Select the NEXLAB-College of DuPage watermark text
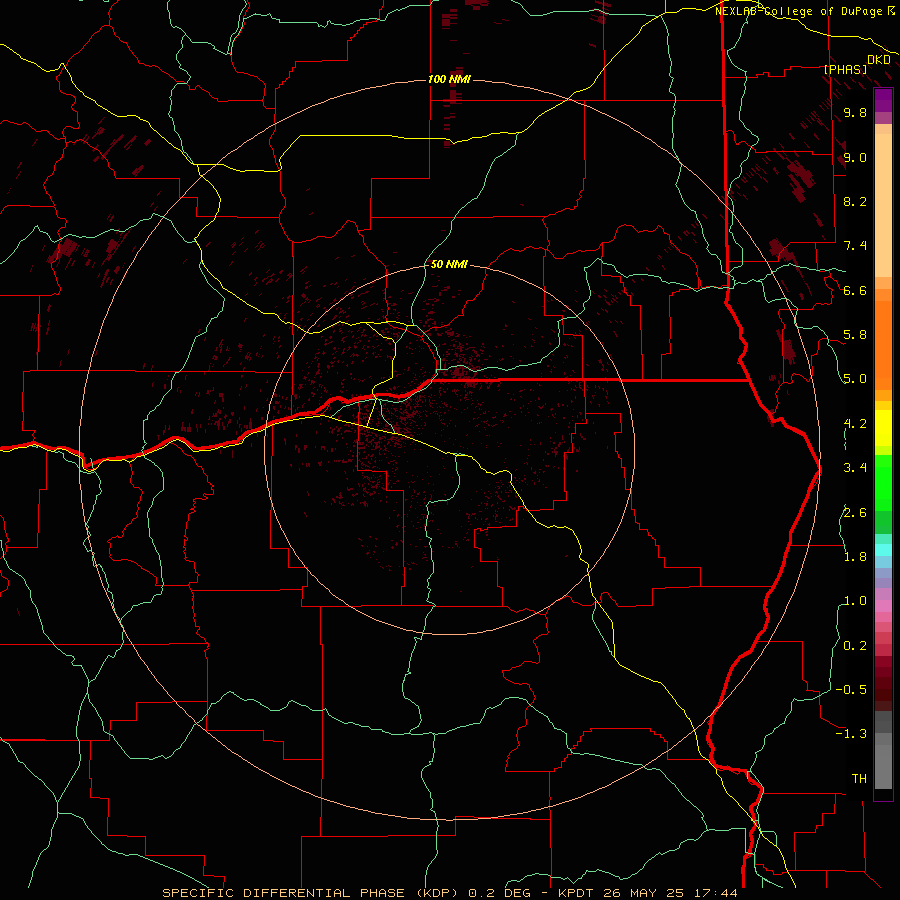Viewport: 900px width, 900px height. click(804, 11)
